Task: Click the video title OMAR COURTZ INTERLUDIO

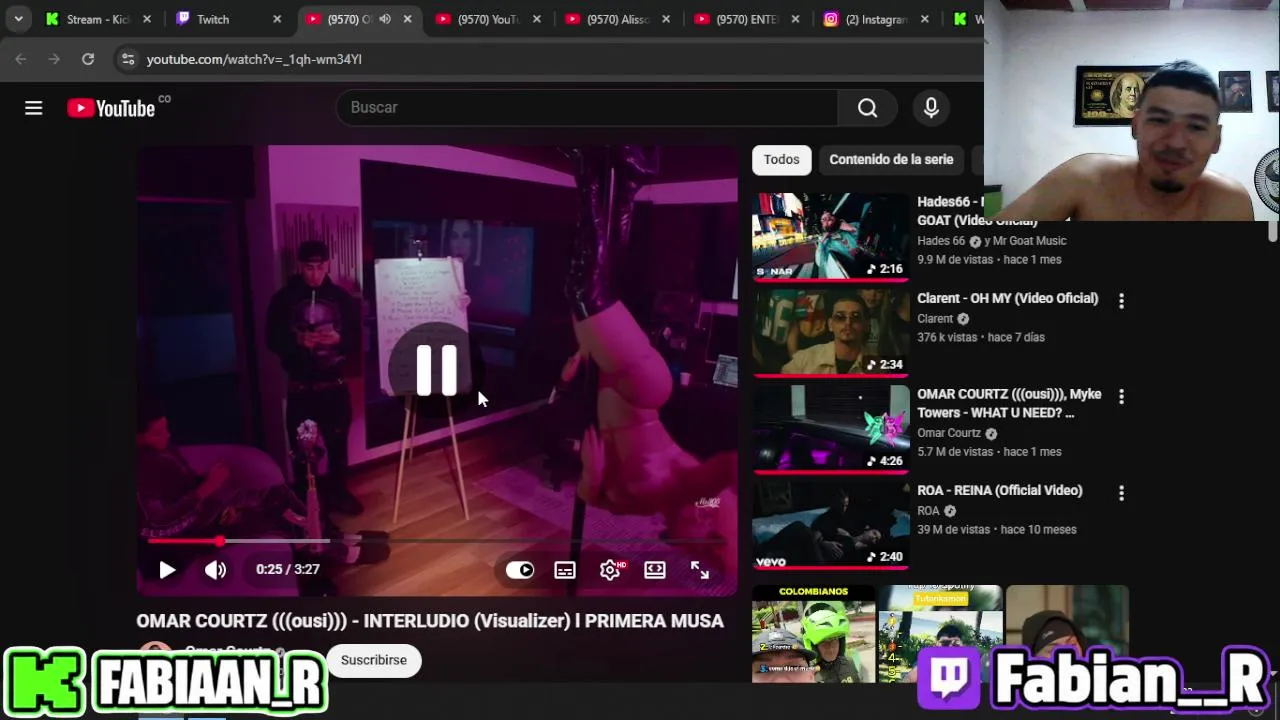Action: (x=430, y=621)
